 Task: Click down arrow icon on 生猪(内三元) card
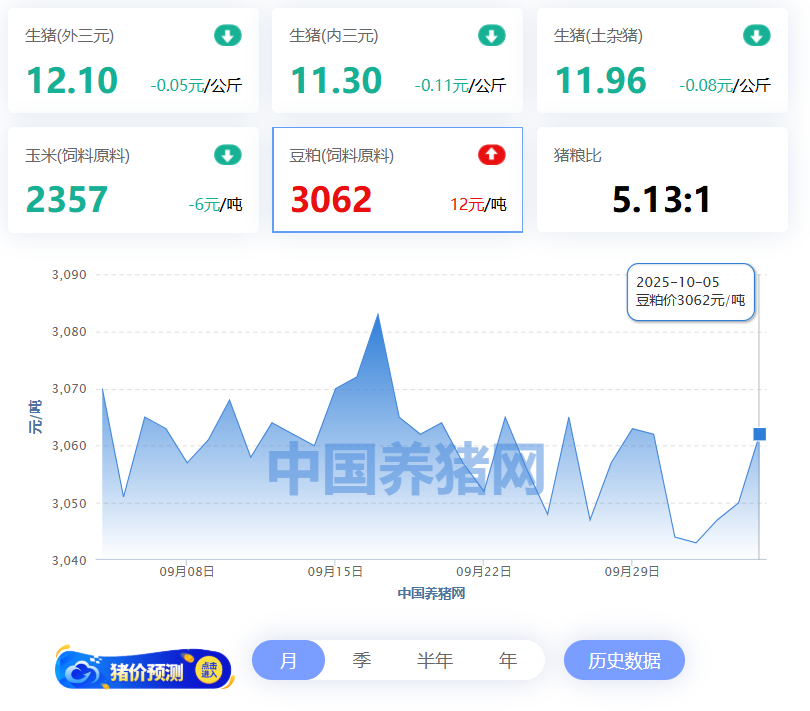point(491,36)
